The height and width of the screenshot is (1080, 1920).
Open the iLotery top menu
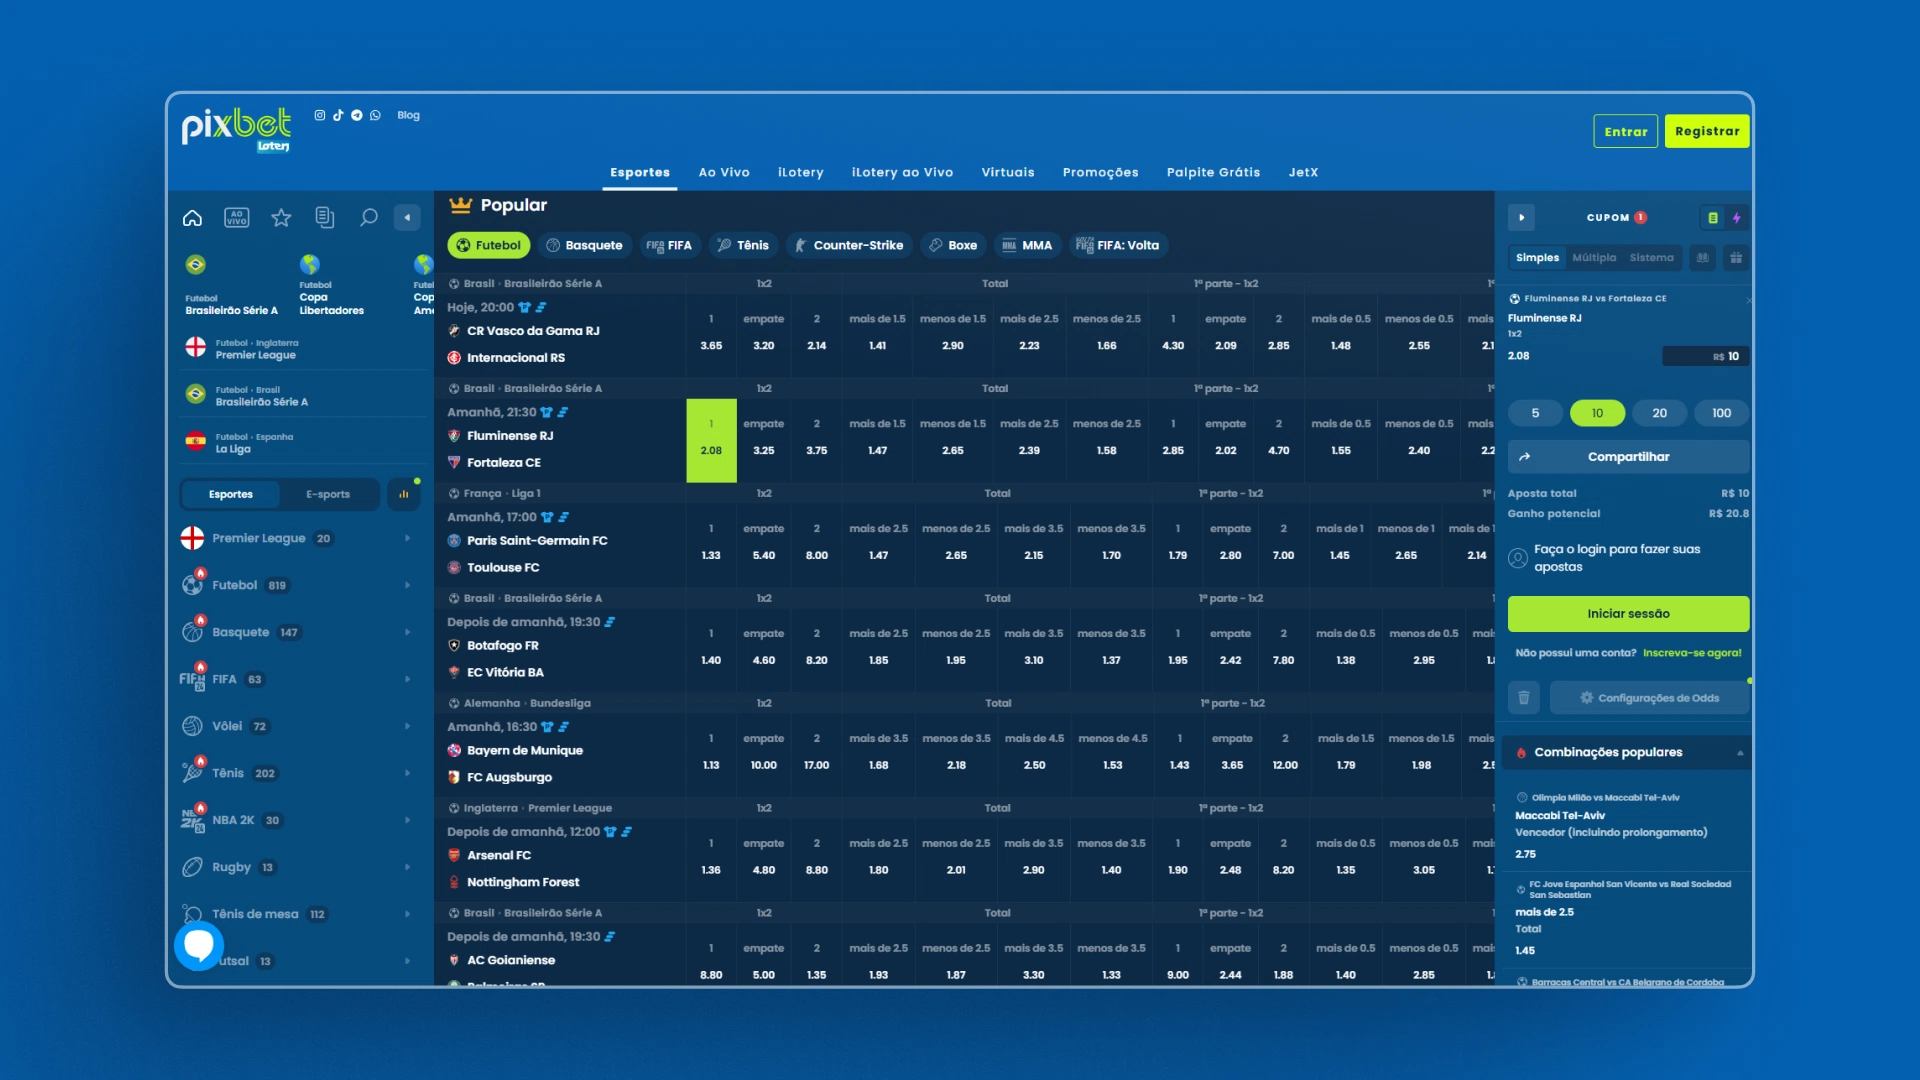[801, 172]
